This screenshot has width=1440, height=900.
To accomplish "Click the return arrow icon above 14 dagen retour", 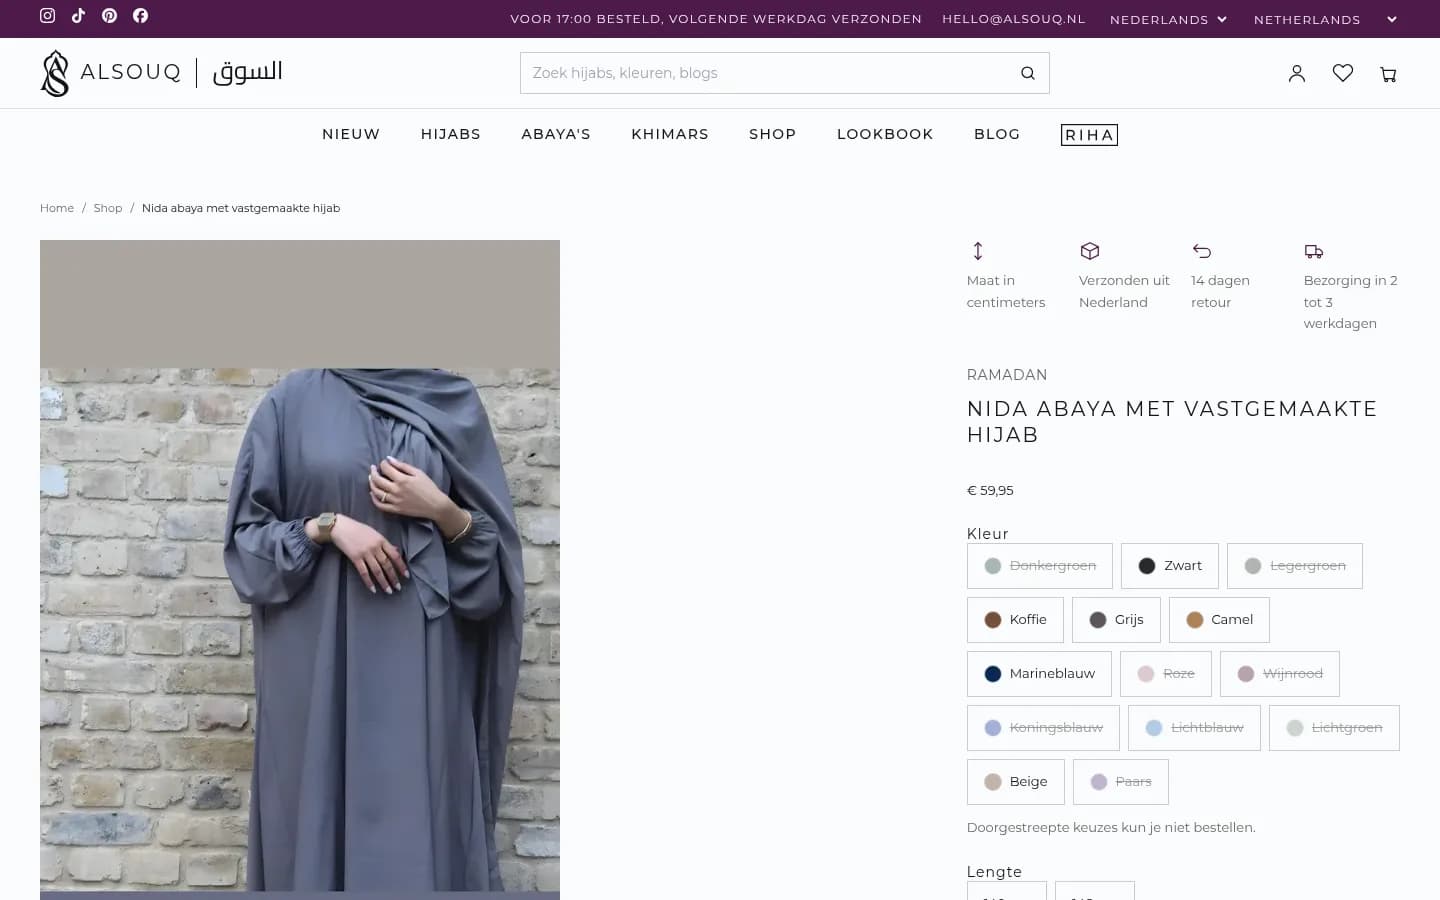I will 1202,251.
